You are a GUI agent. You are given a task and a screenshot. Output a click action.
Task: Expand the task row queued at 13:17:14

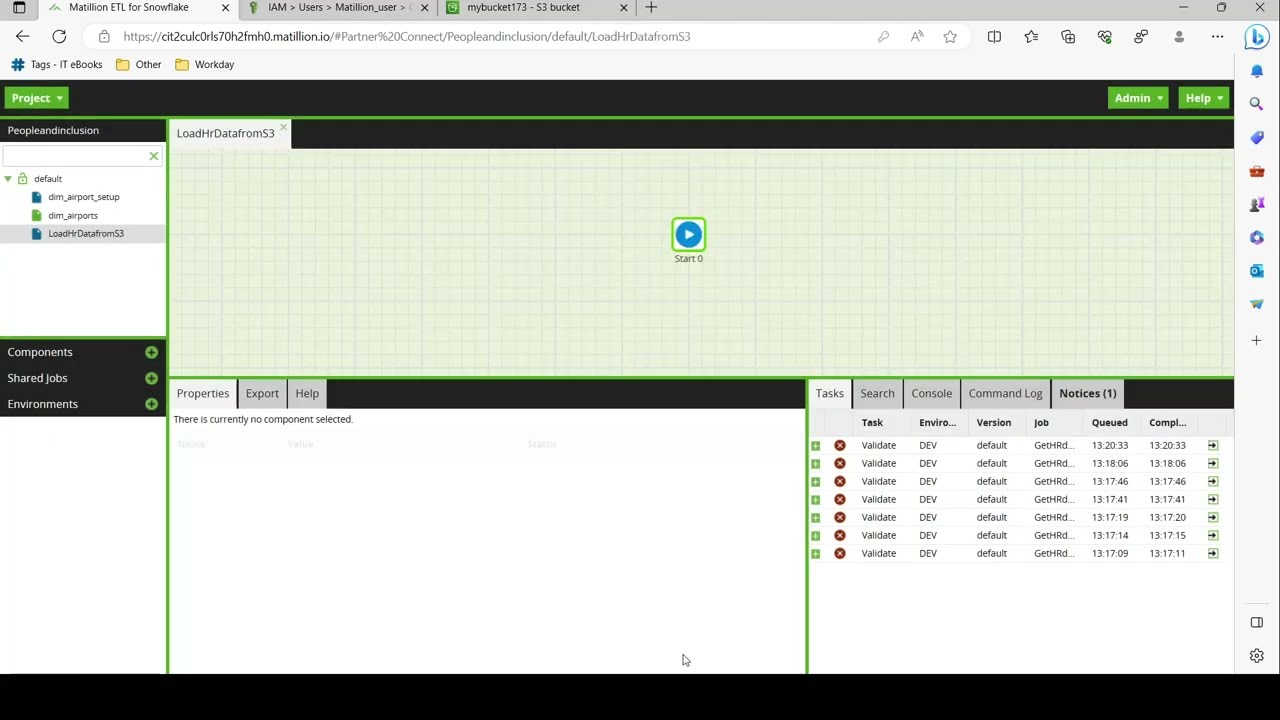point(816,536)
